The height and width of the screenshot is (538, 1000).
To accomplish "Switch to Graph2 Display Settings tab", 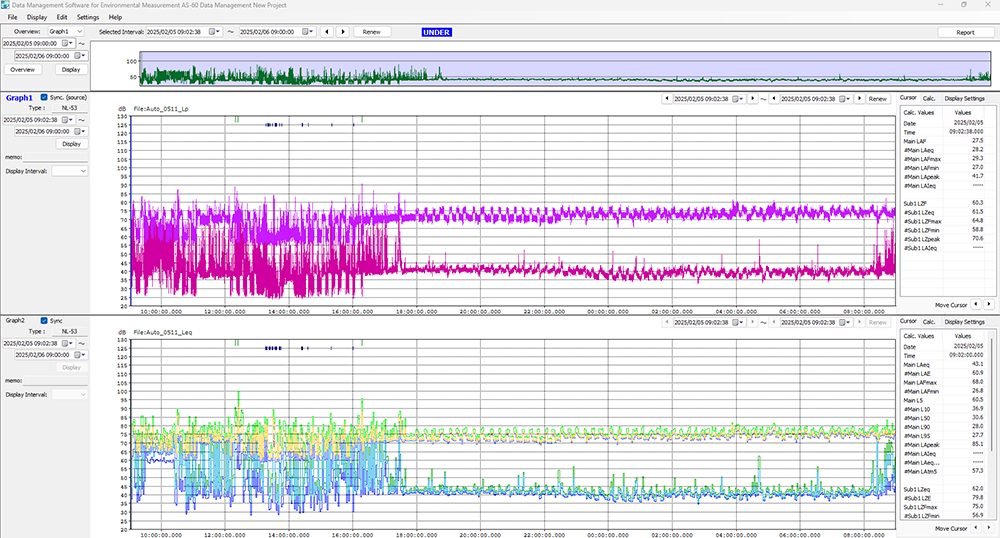I will tap(964, 321).
